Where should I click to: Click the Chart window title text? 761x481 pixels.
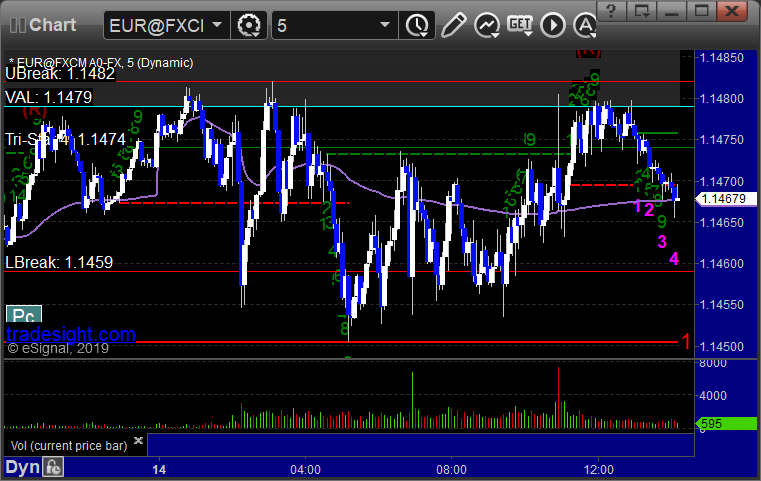tap(52, 25)
